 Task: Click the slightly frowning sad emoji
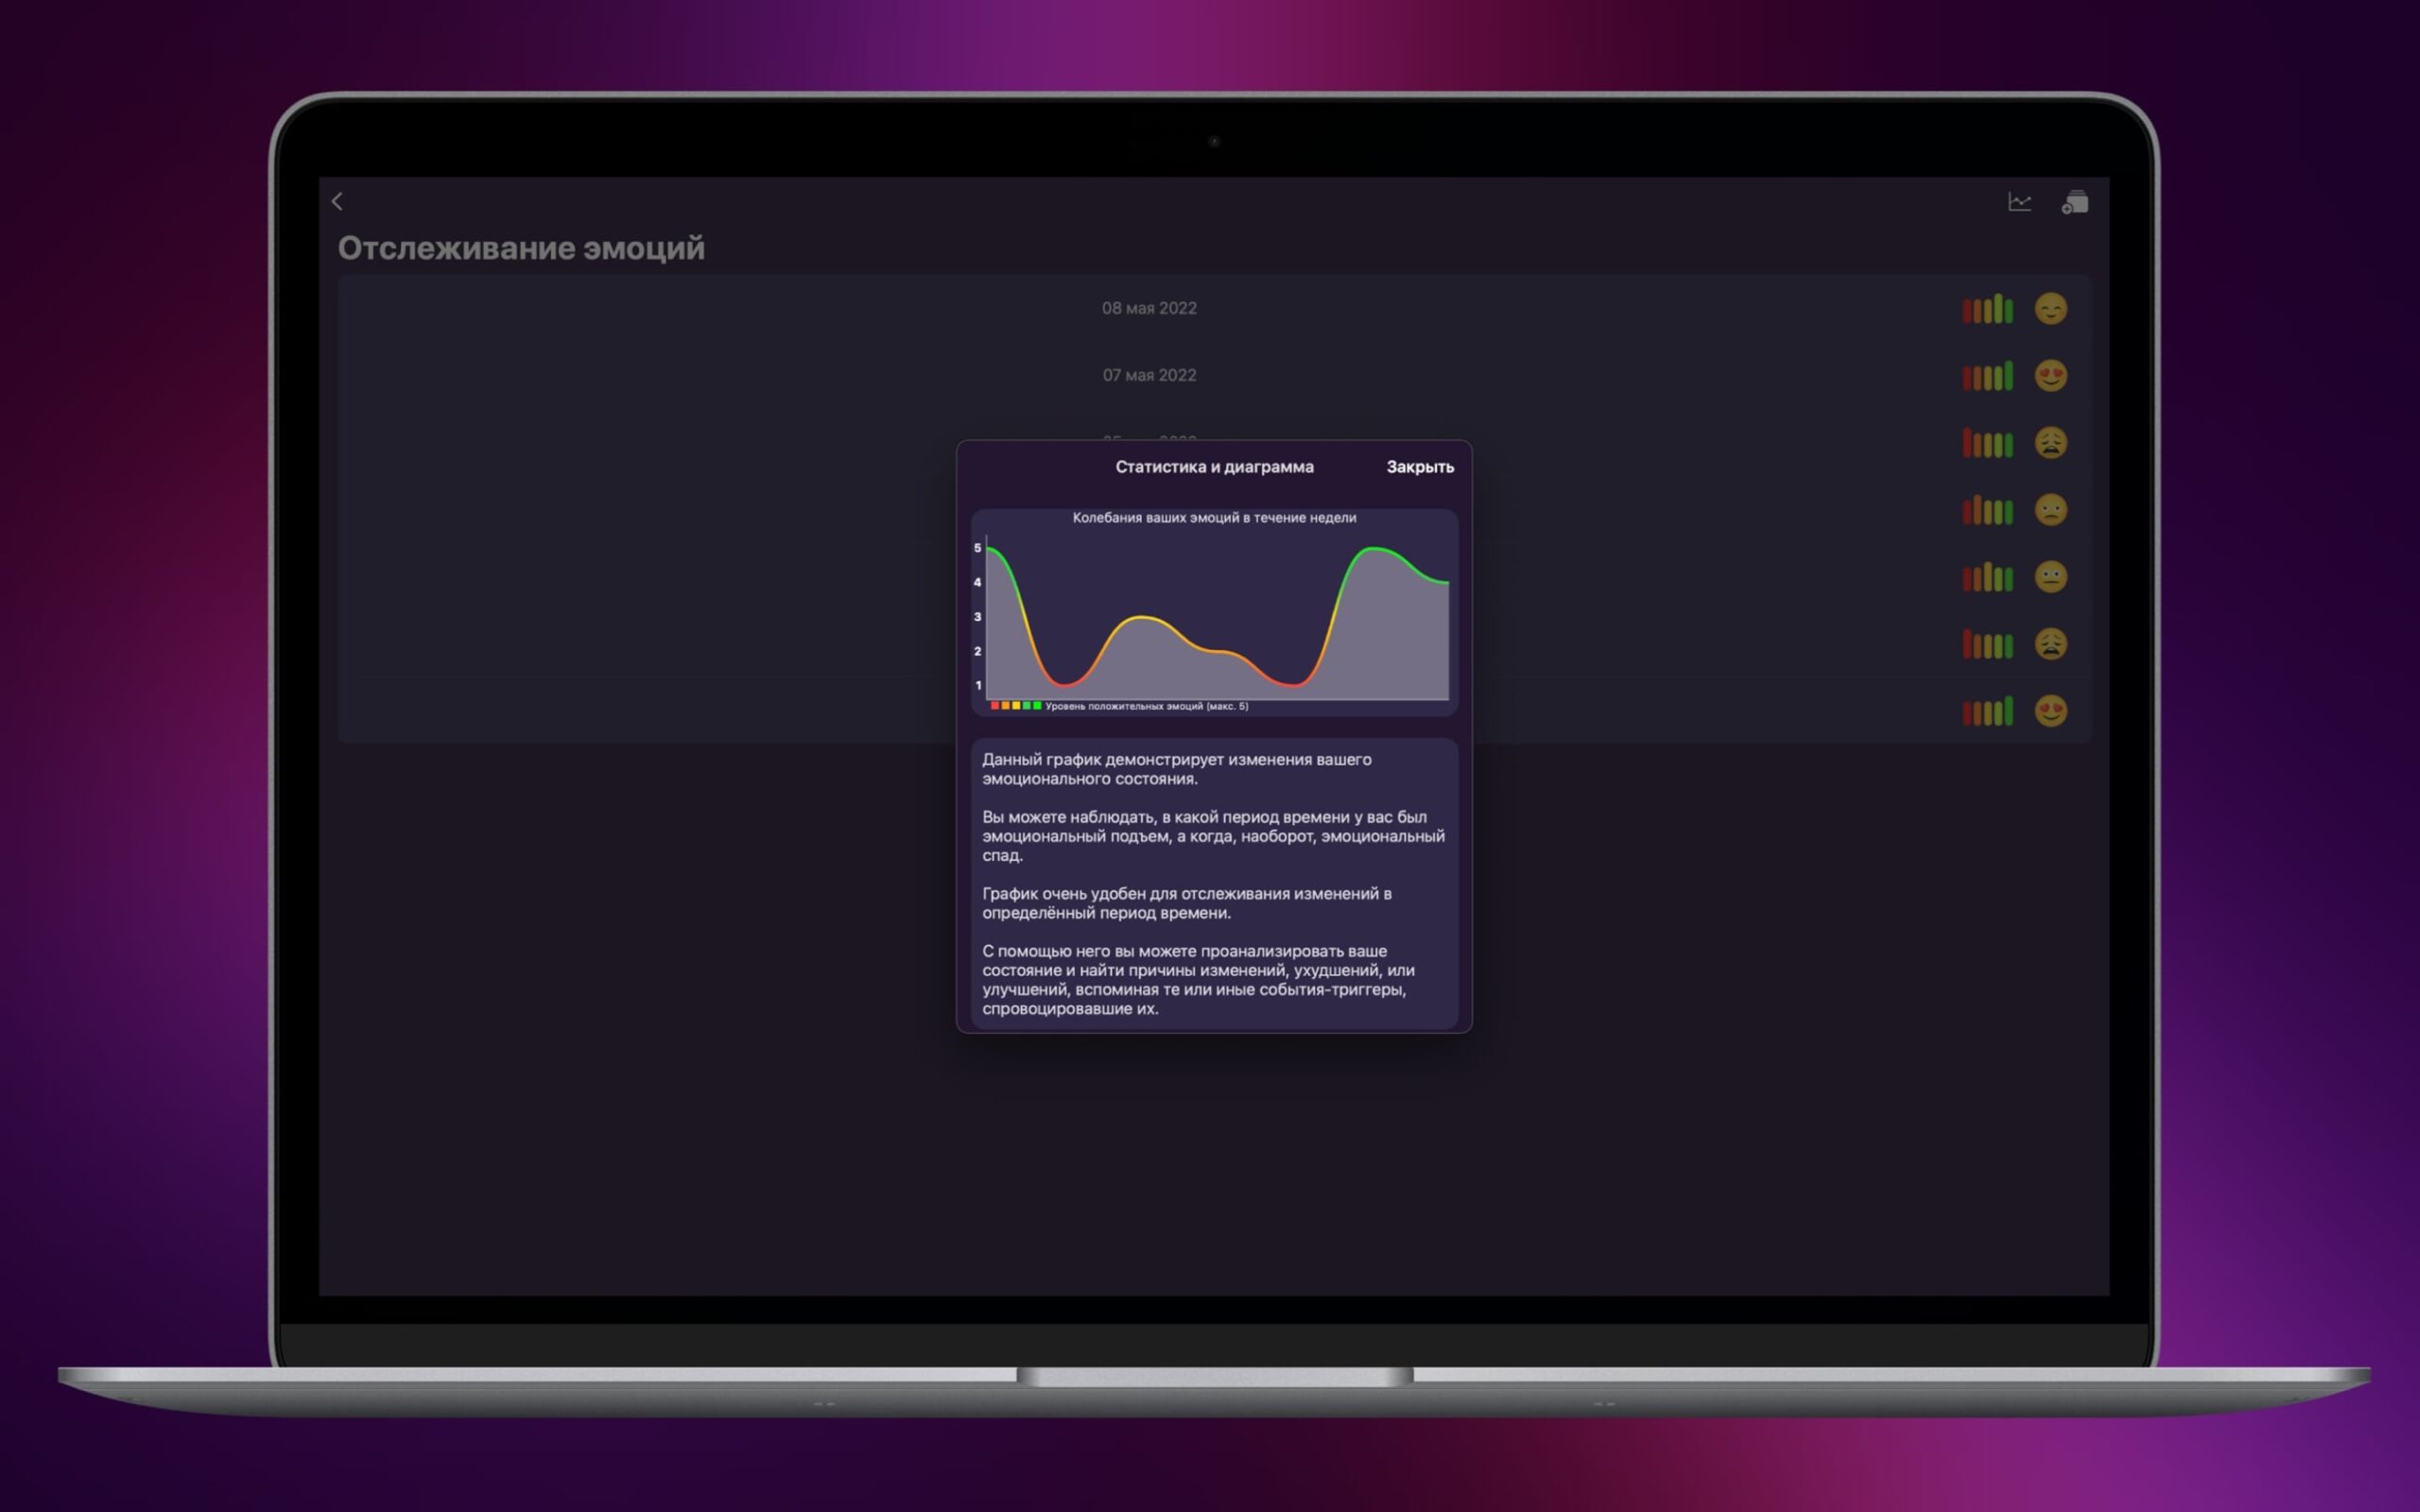[x=2050, y=510]
